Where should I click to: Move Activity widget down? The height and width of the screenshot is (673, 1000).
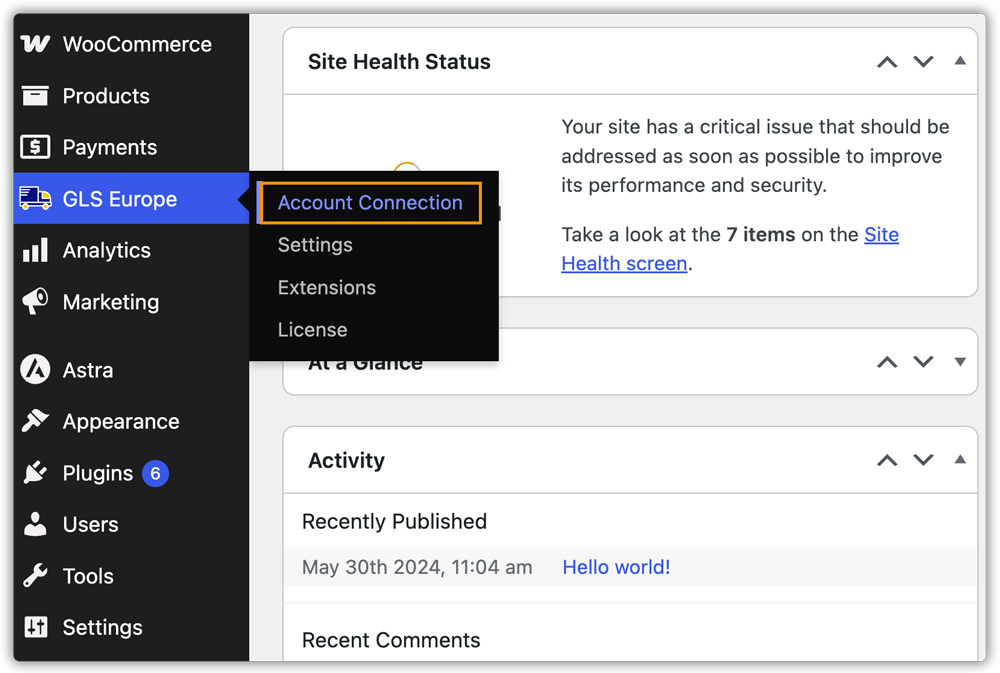(923, 460)
